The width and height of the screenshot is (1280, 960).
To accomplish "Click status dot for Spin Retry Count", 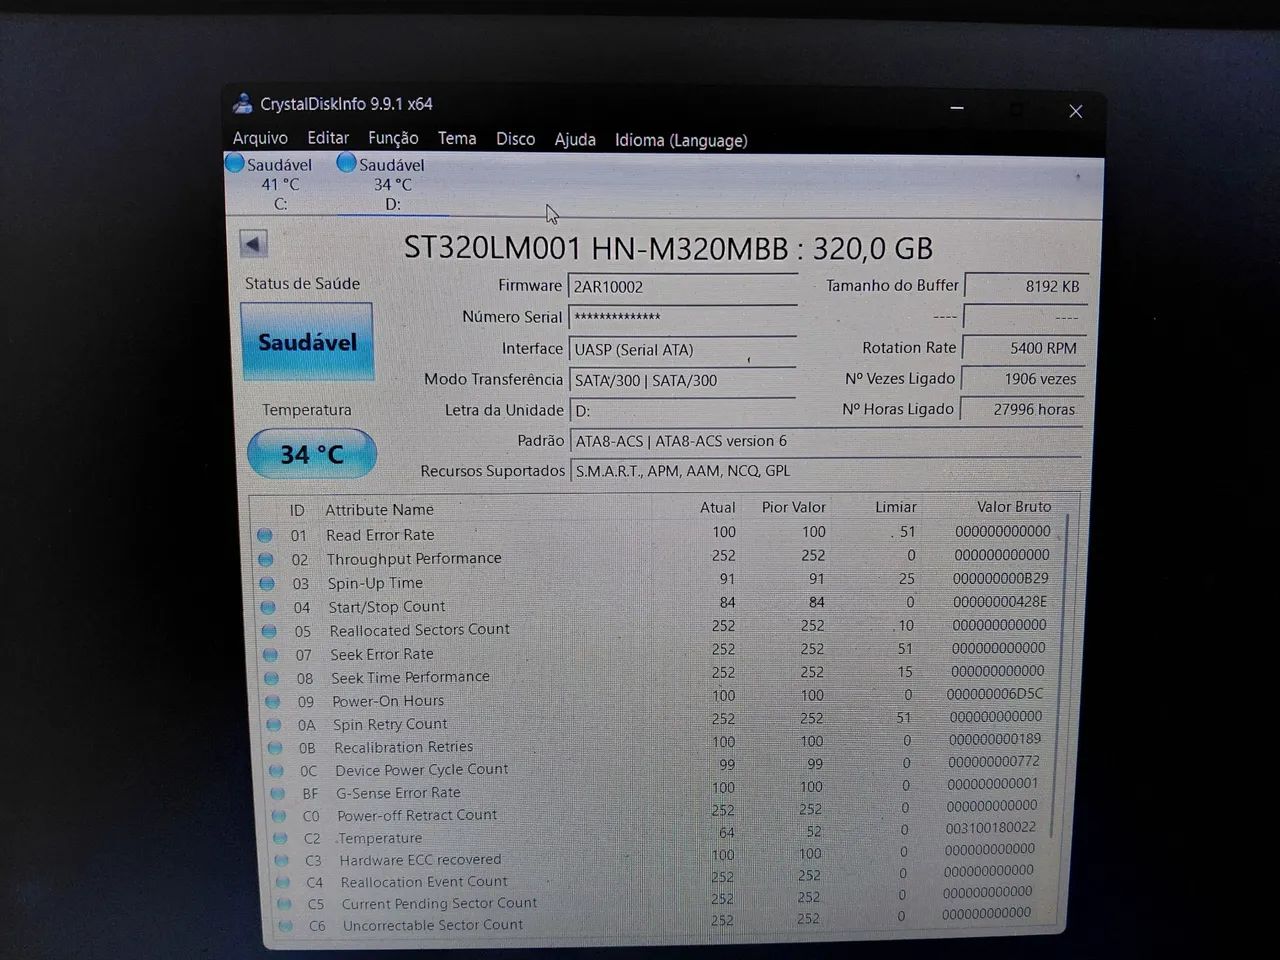I will coord(273,725).
